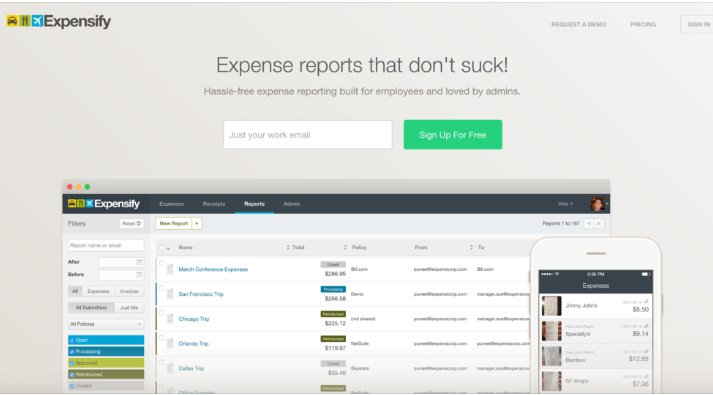
Task: Click the Jimmy John's receipt thumbnail
Action: click(x=551, y=306)
